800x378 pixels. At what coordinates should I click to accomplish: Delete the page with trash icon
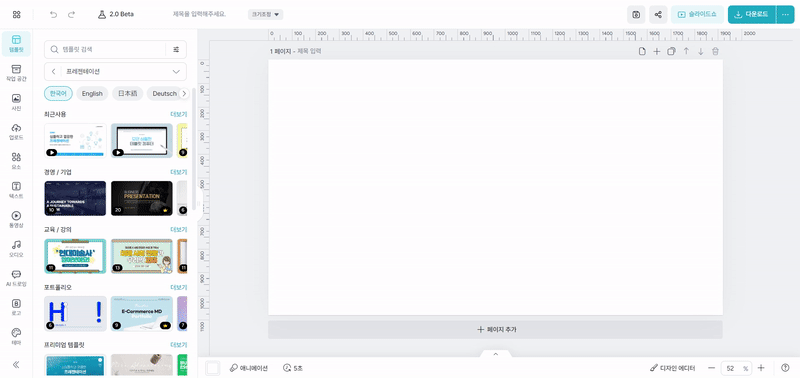(715, 52)
